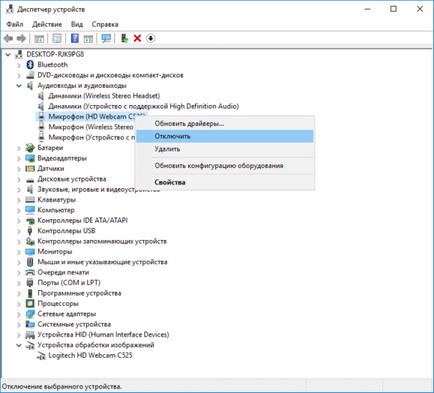This screenshot has height=393, width=434.
Task: Expand the Сетевые адаптеры category
Action: [19, 314]
